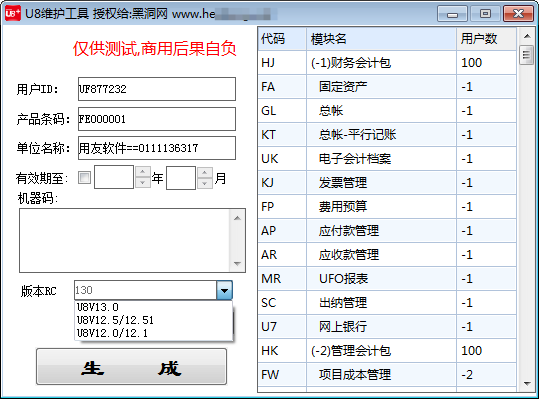
Task: Click the month field before 月
Action: click(181, 178)
